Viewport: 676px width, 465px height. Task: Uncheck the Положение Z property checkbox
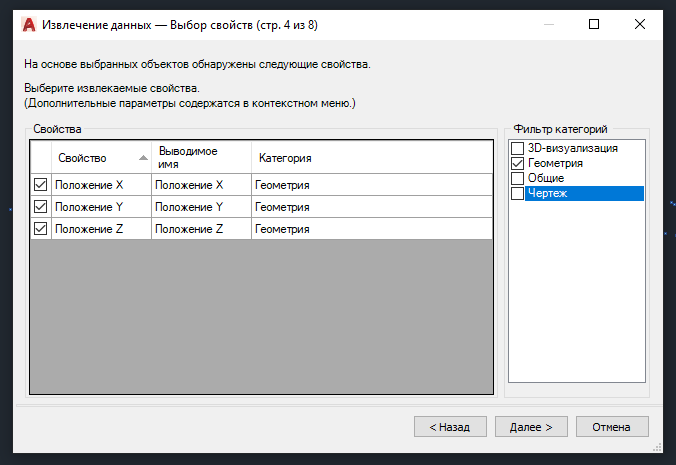tap(41, 229)
